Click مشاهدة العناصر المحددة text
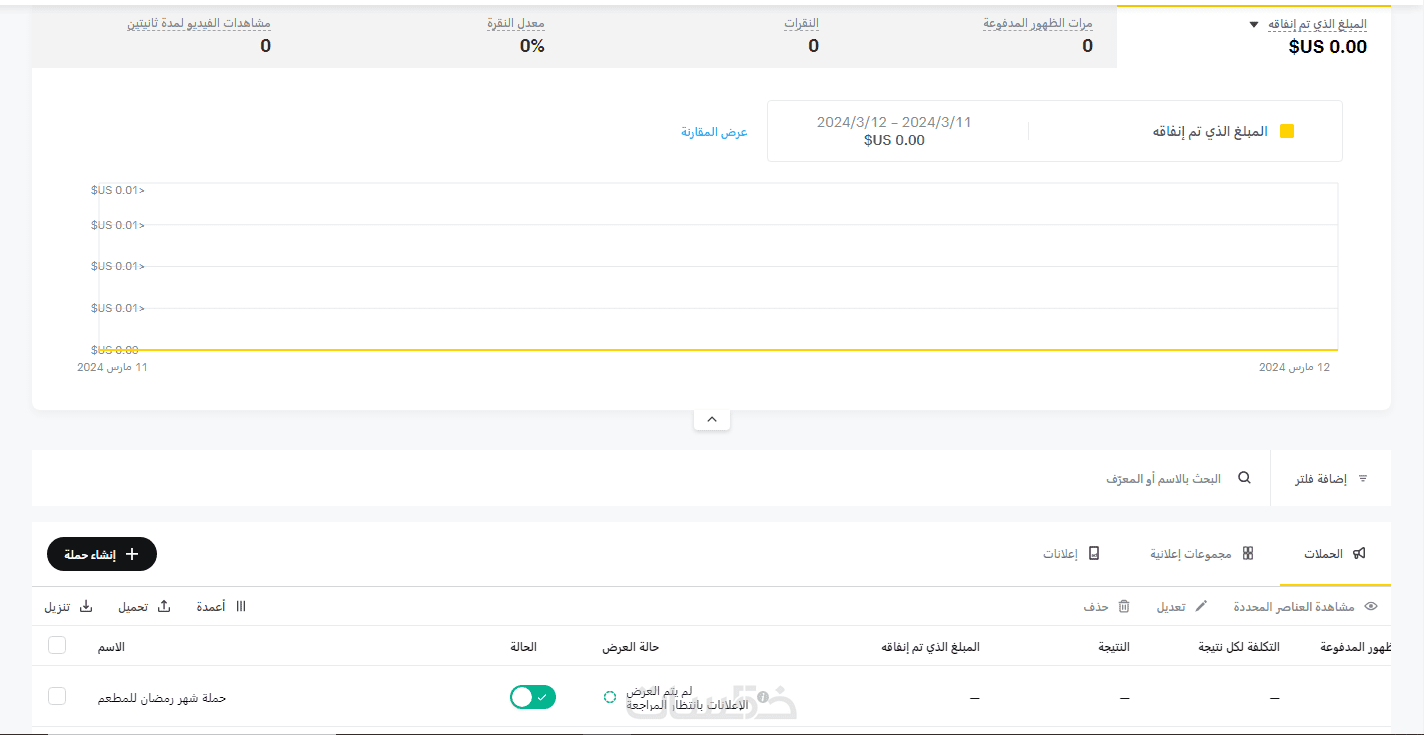 point(1293,607)
